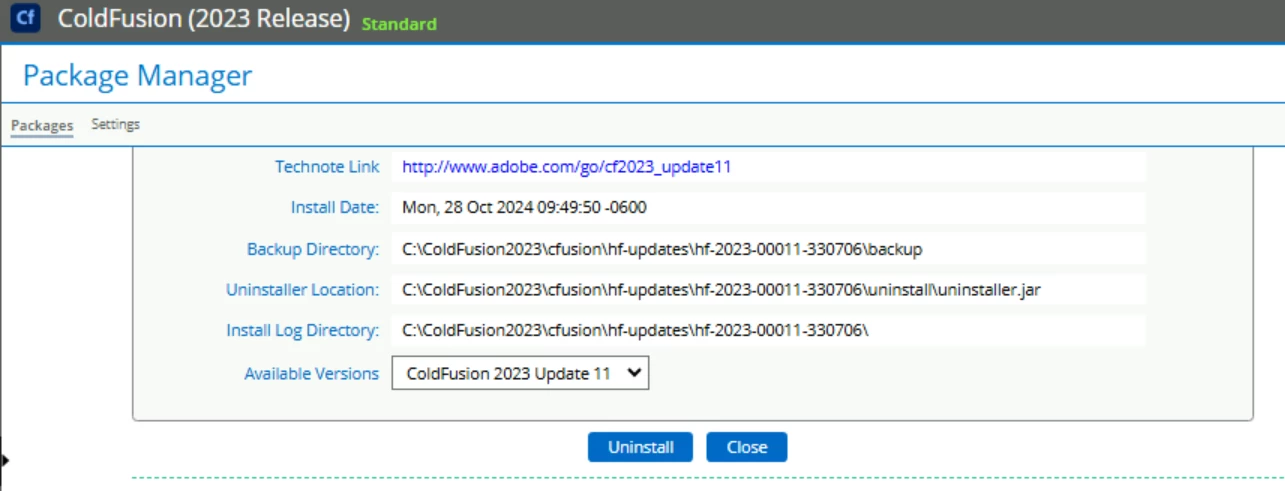Click the Install Log Directory label
Screen dimensions: 1285x491
click(x=303, y=330)
